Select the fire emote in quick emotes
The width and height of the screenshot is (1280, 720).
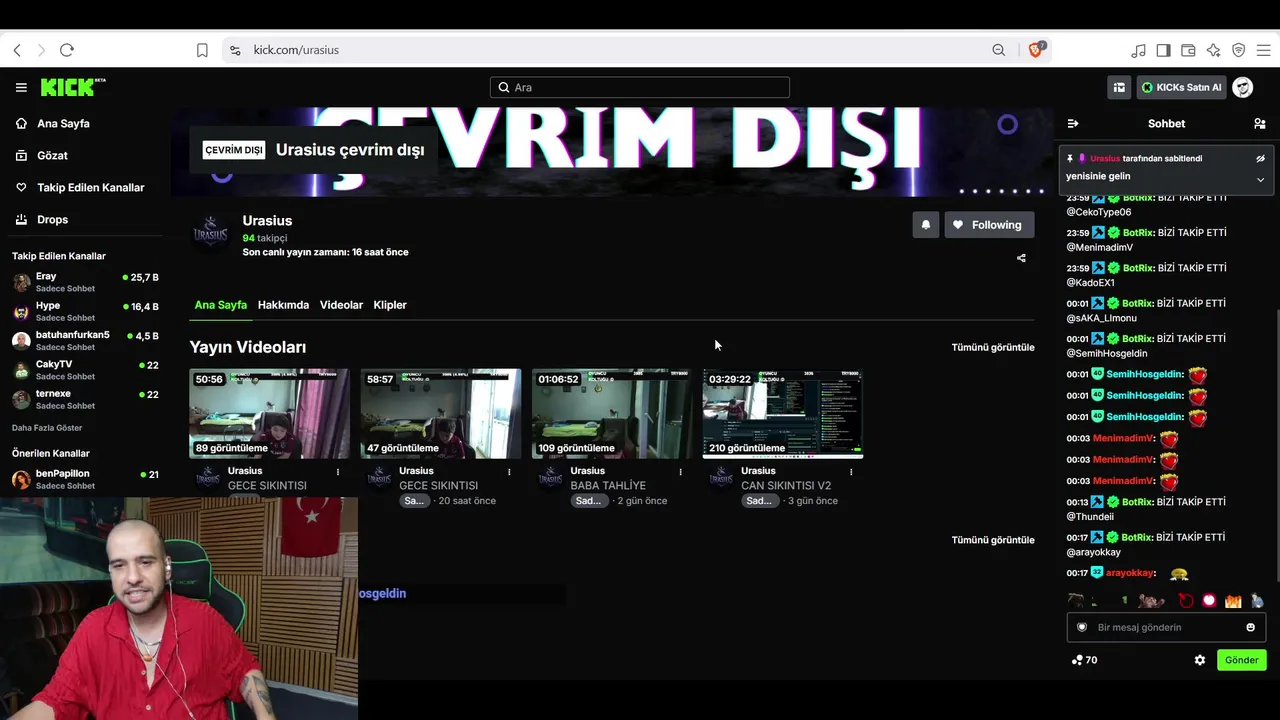click(x=1233, y=601)
